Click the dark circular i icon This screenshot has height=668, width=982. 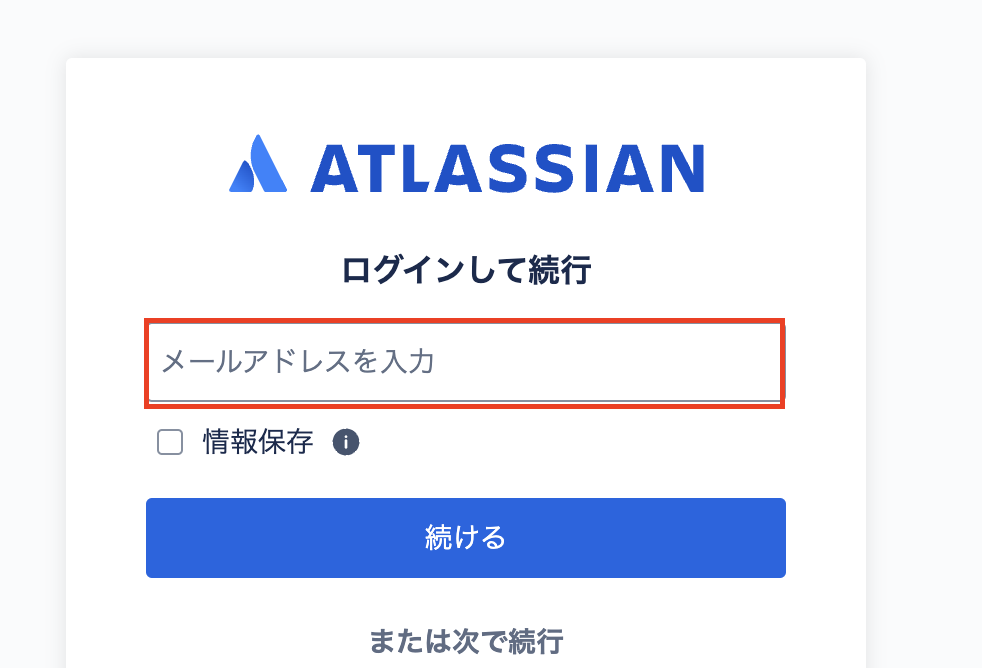(x=346, y=442)
